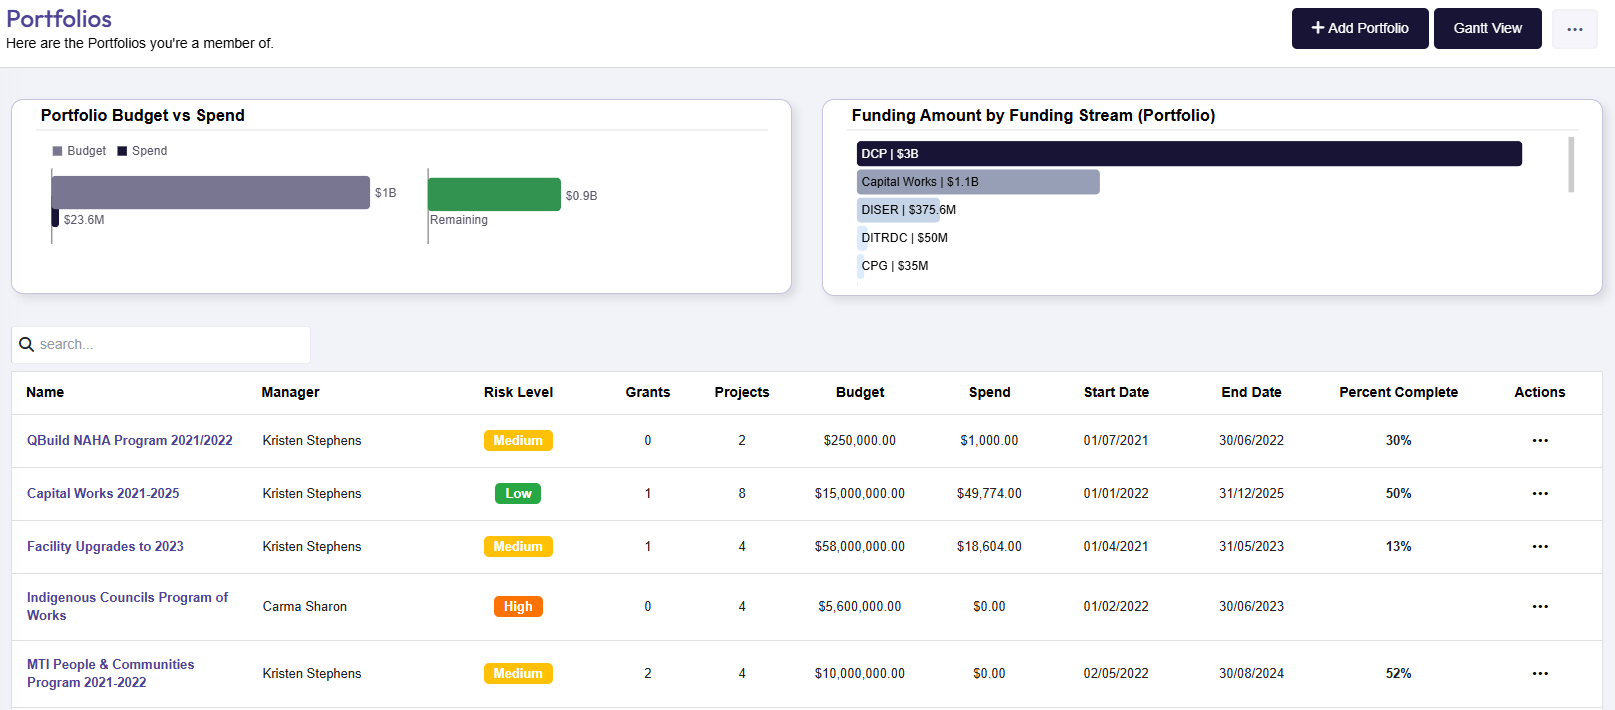Focus the portfolio search field
The height and width of the screenshot is (710, 1615).
click(x=161, y=344)
